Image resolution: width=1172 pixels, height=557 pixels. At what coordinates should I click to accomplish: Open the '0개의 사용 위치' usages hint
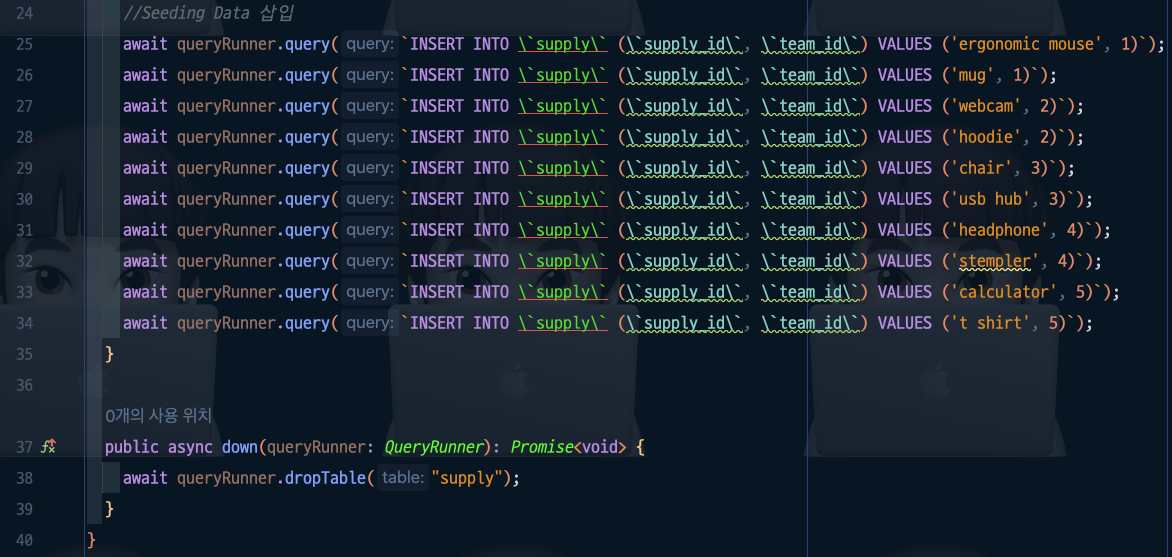[x=158, y=416]
